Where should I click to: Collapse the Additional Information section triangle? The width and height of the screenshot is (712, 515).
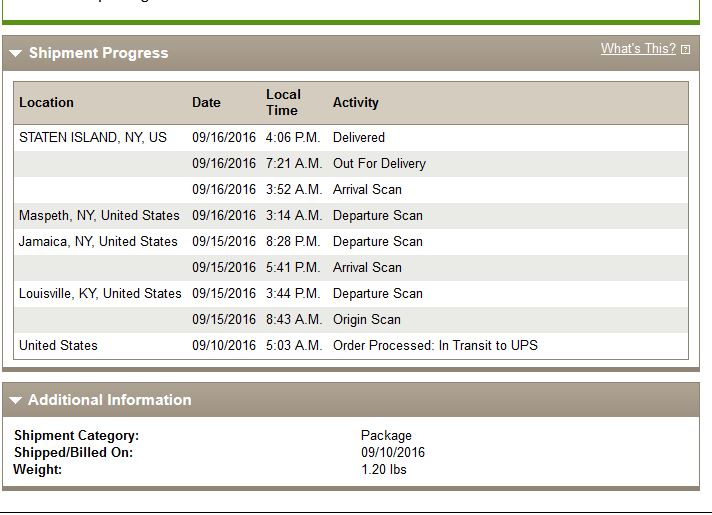point(15,400)
